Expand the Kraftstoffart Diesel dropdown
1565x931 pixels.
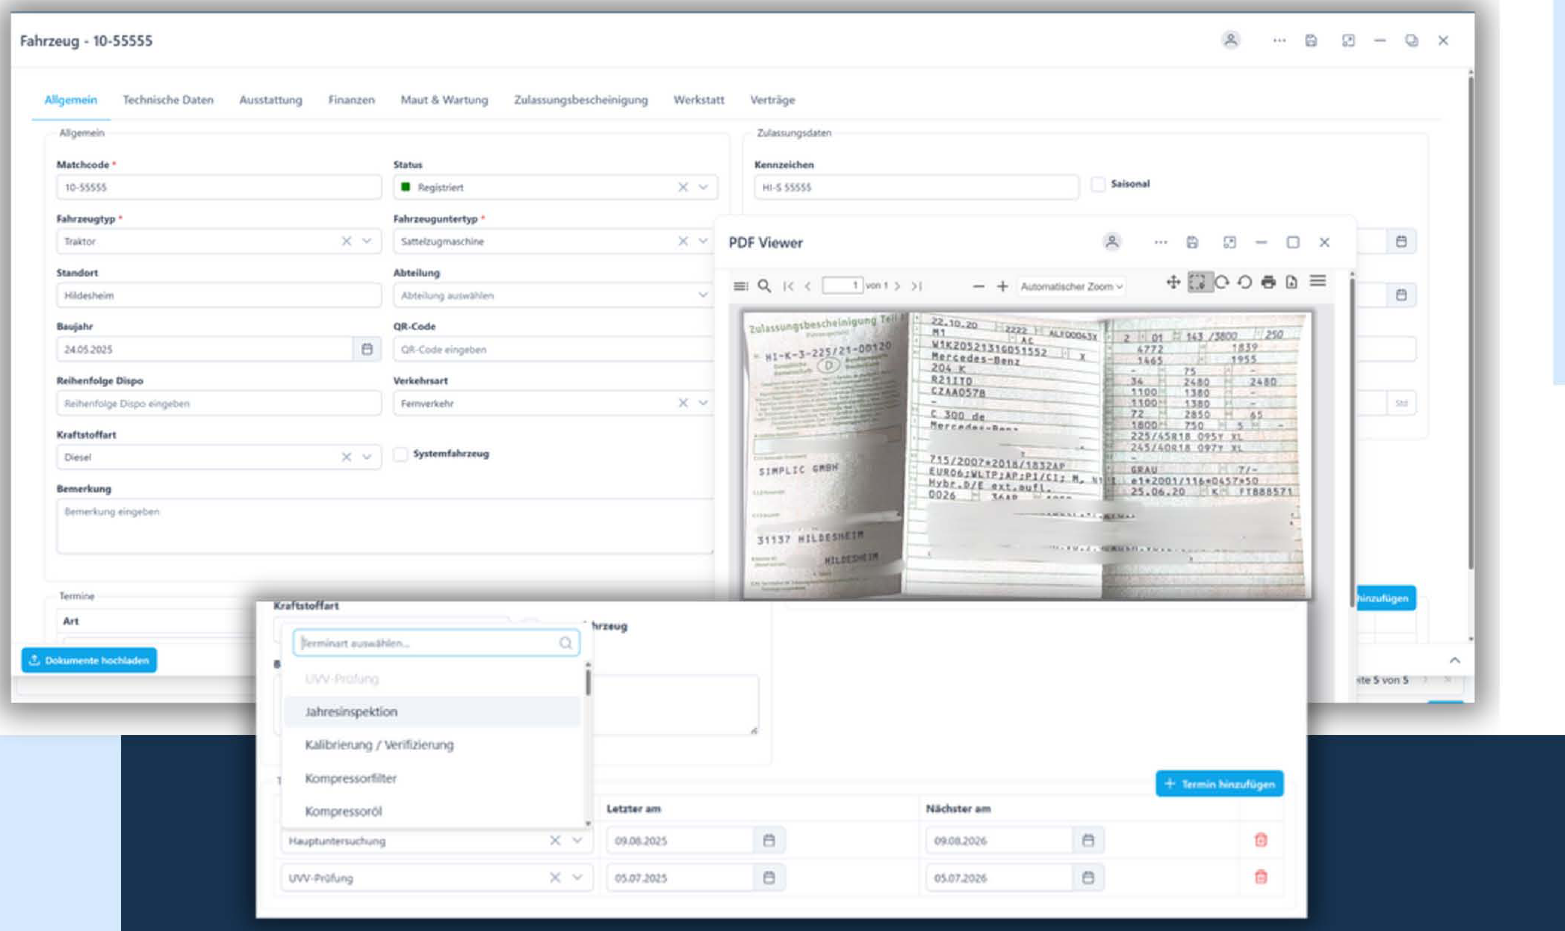click(367, 457)
